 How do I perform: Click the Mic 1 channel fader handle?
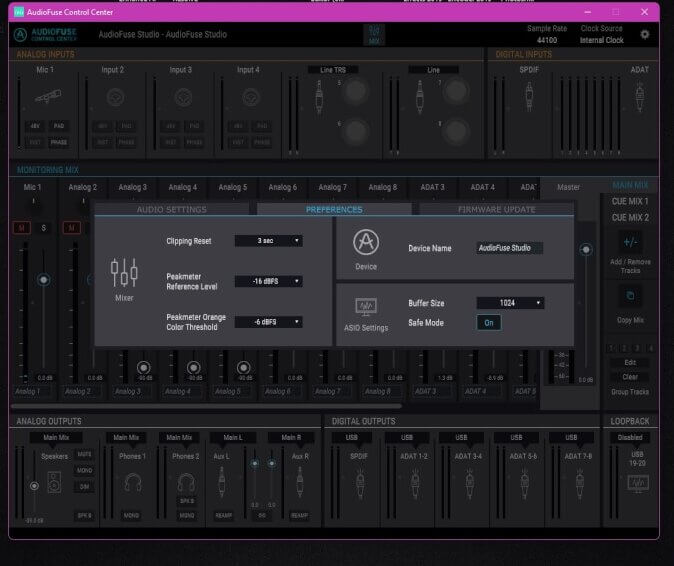point(43,280)
